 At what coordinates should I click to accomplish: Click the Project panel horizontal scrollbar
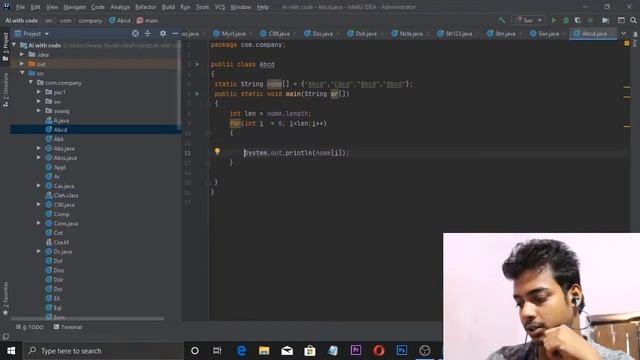[87, 318]
